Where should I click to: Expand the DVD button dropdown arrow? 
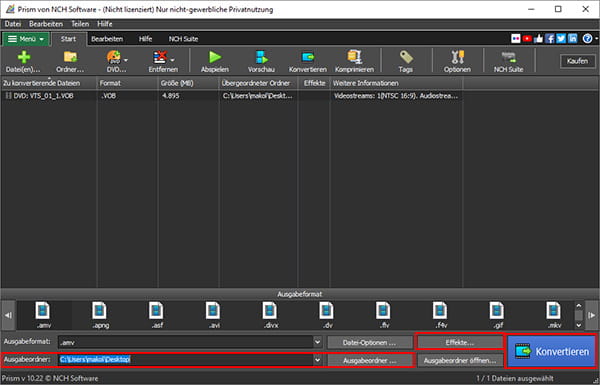click(x=126, y=60)
